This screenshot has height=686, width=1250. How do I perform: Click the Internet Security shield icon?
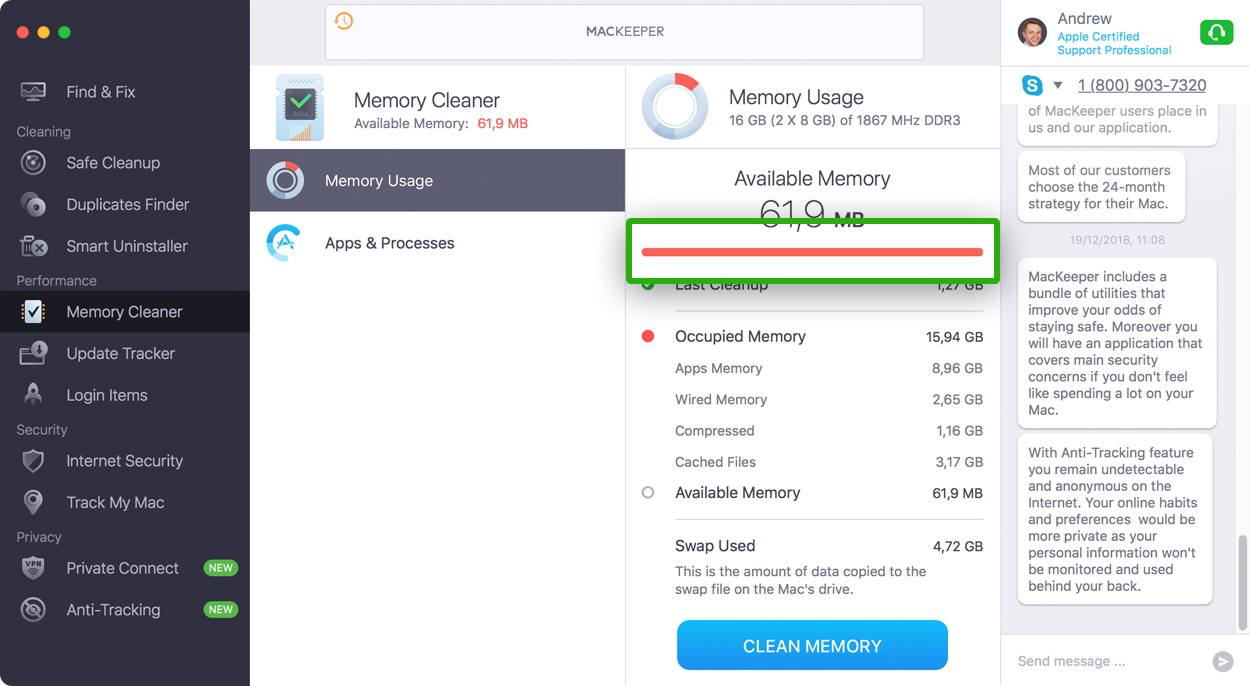[33, 461]
